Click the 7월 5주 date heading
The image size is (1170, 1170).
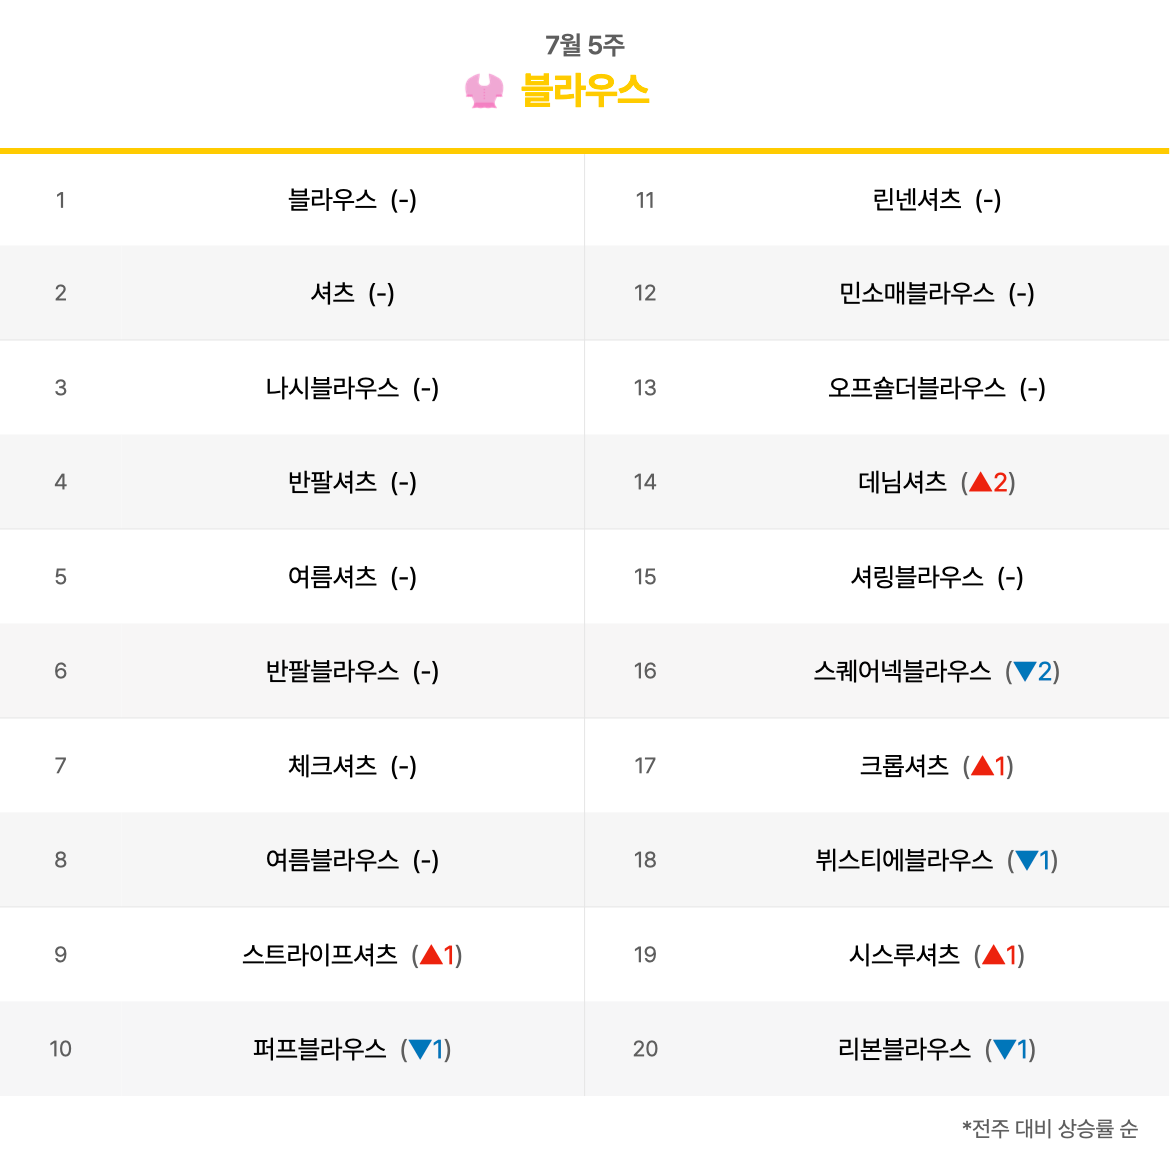[x=585, y=46]
